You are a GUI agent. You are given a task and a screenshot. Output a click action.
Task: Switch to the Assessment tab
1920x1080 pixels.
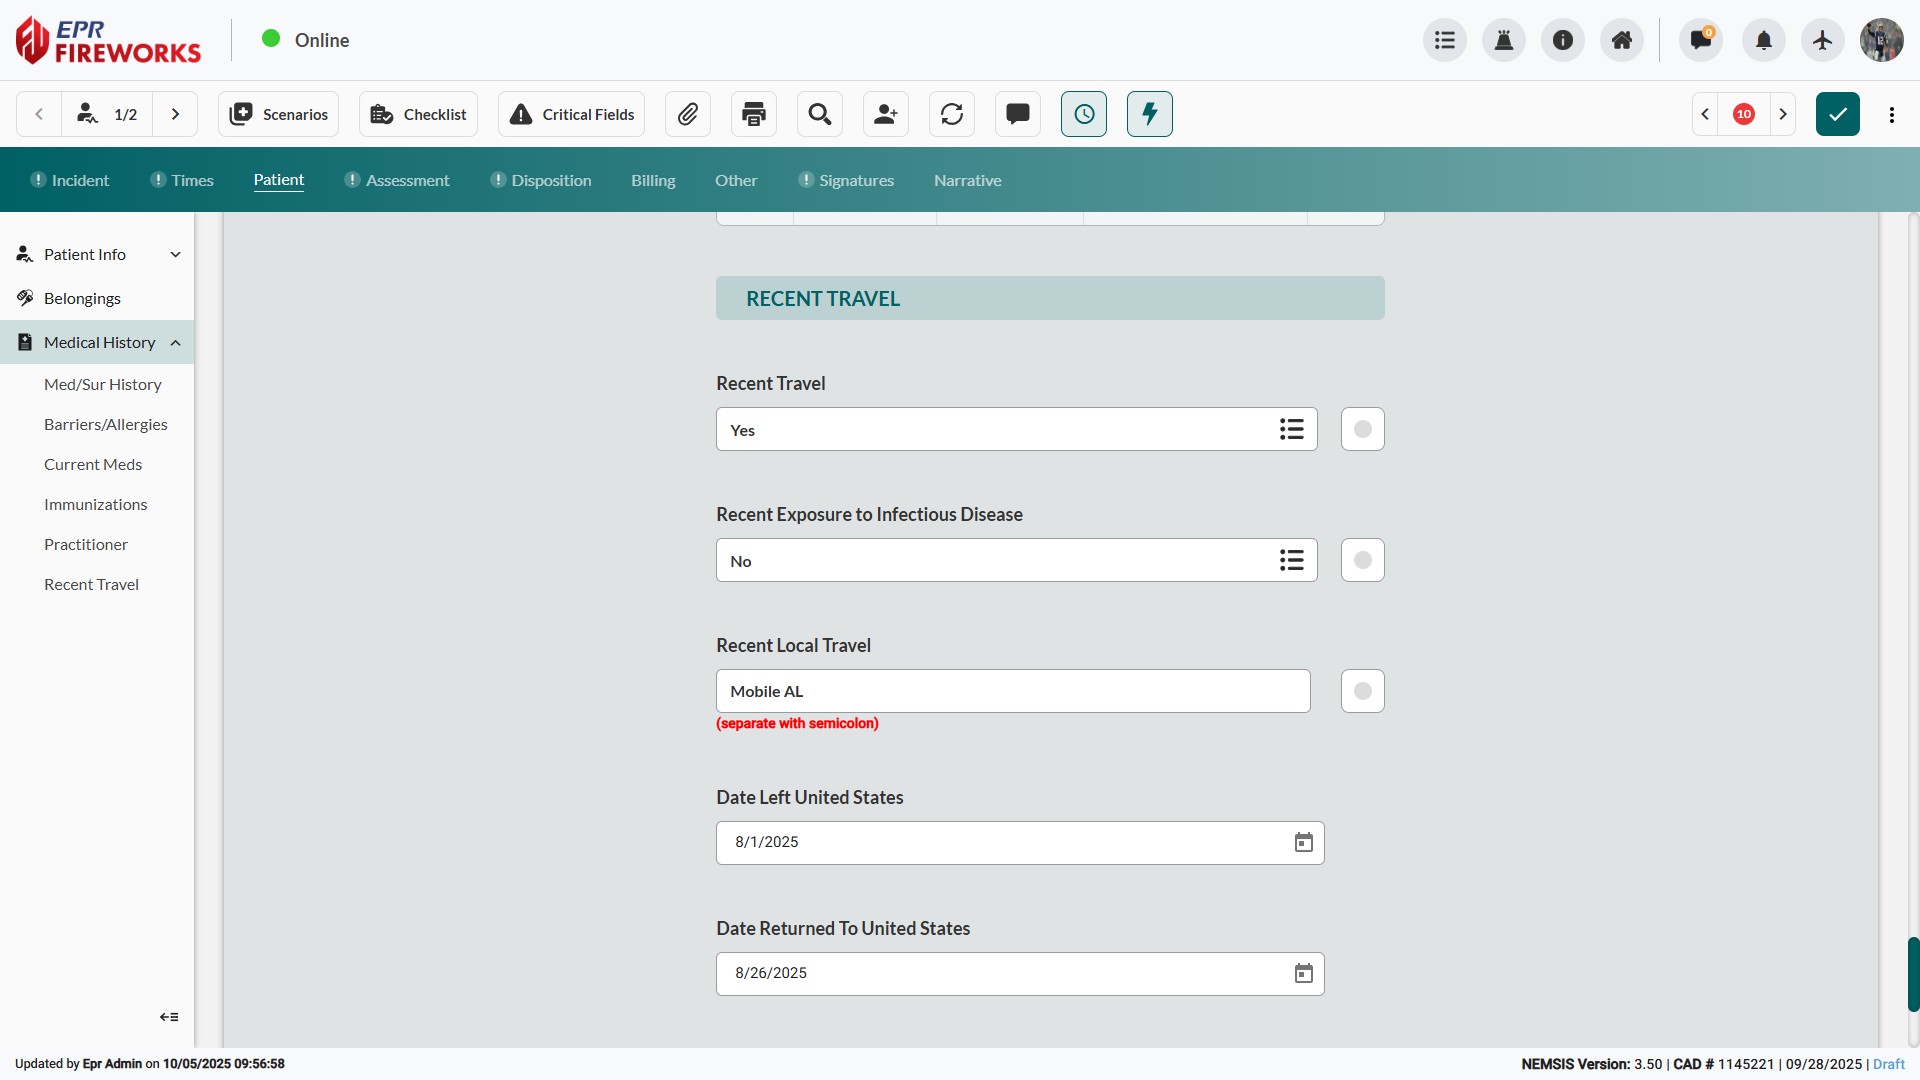click(407, 180)
